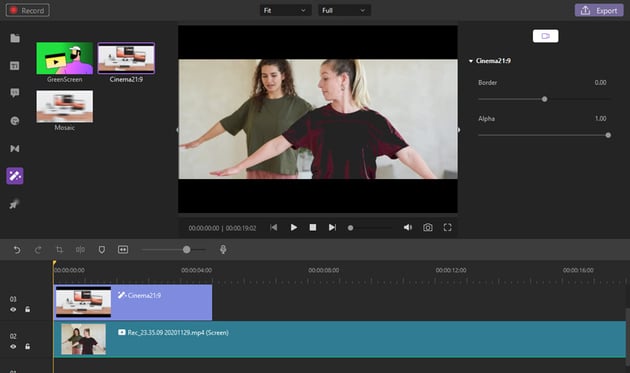Screen dimensions: 630x373
Task: Click the Alpha value 1.00
Action: (x=600, y=119)
